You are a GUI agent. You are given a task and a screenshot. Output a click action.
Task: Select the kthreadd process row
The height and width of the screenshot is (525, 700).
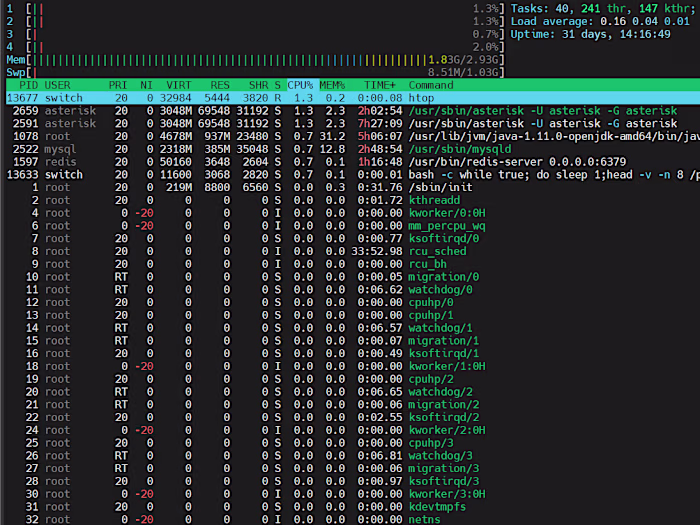coord(353,200)
